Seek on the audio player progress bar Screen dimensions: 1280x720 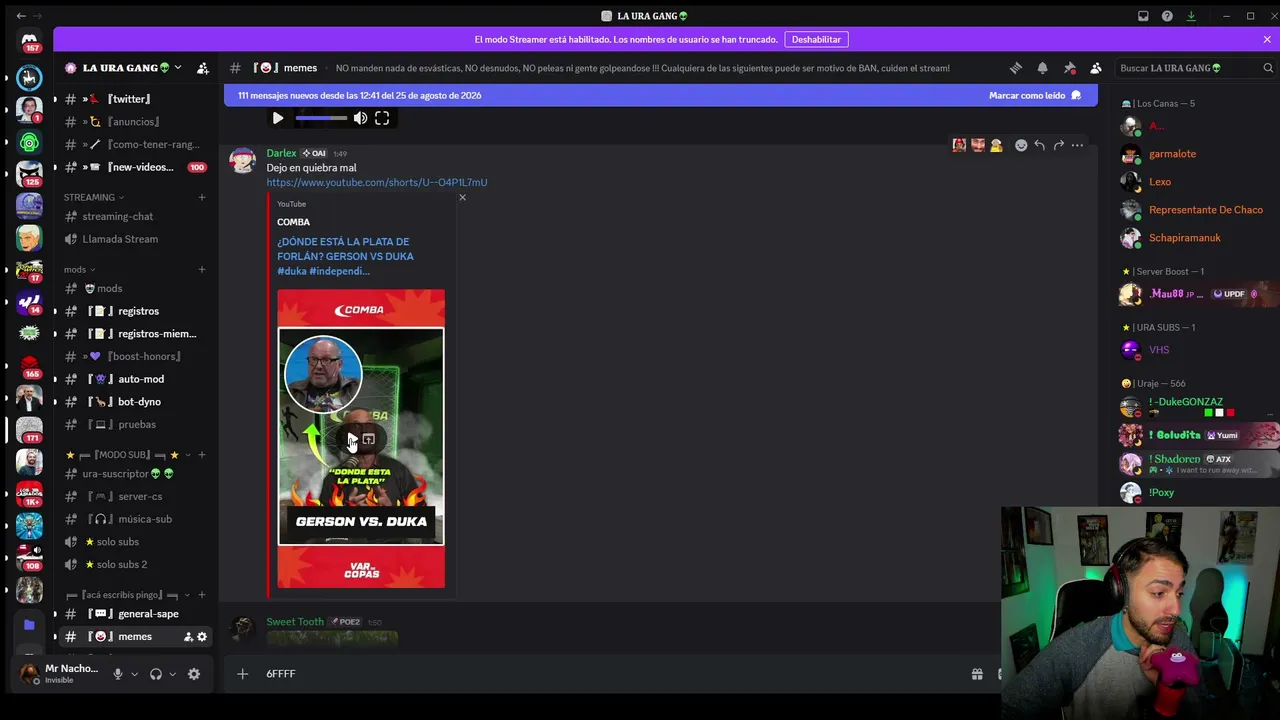tap(321, 118)
